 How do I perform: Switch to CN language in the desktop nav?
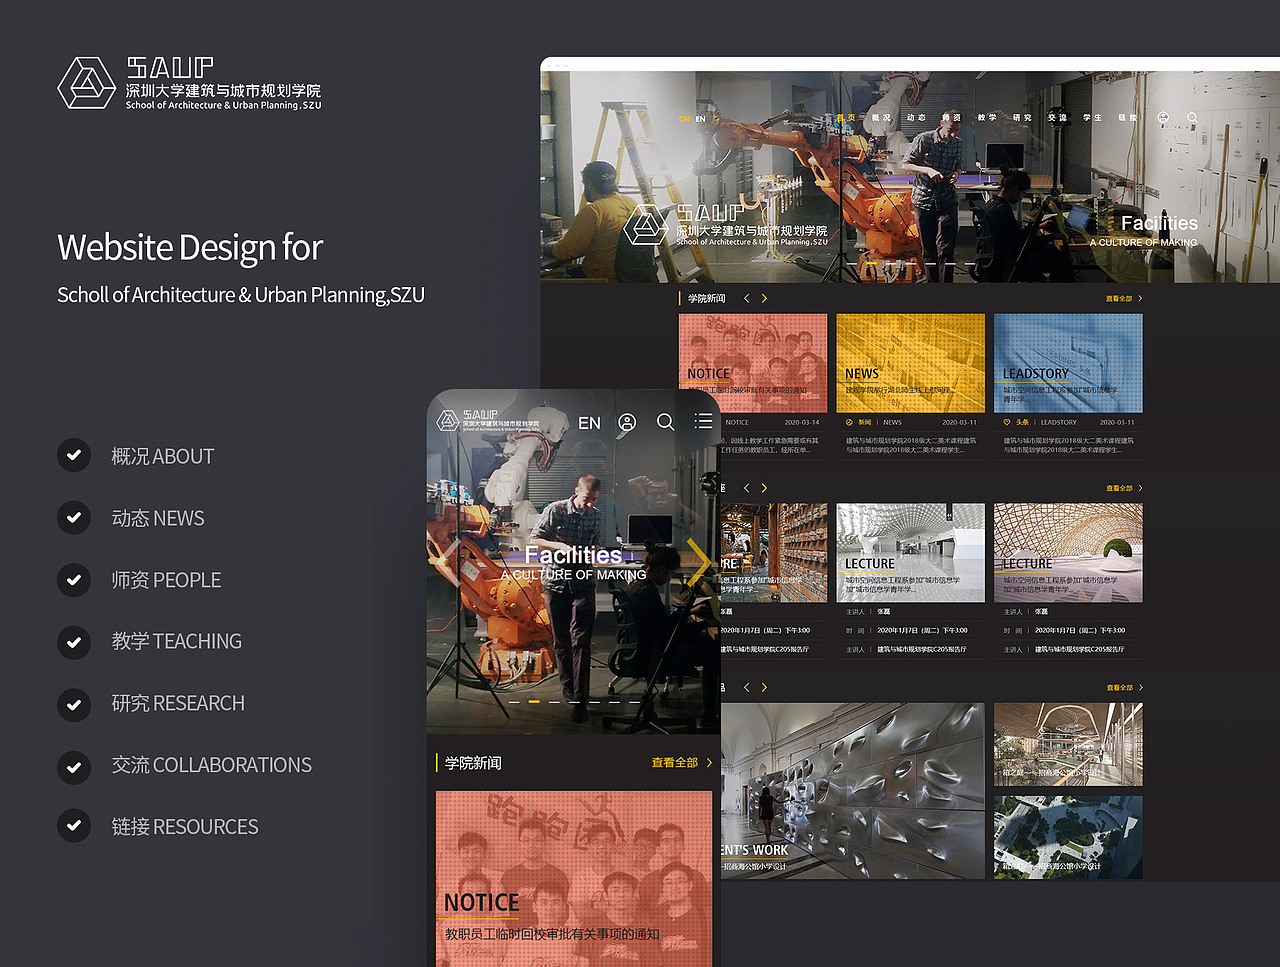[684, 118]
